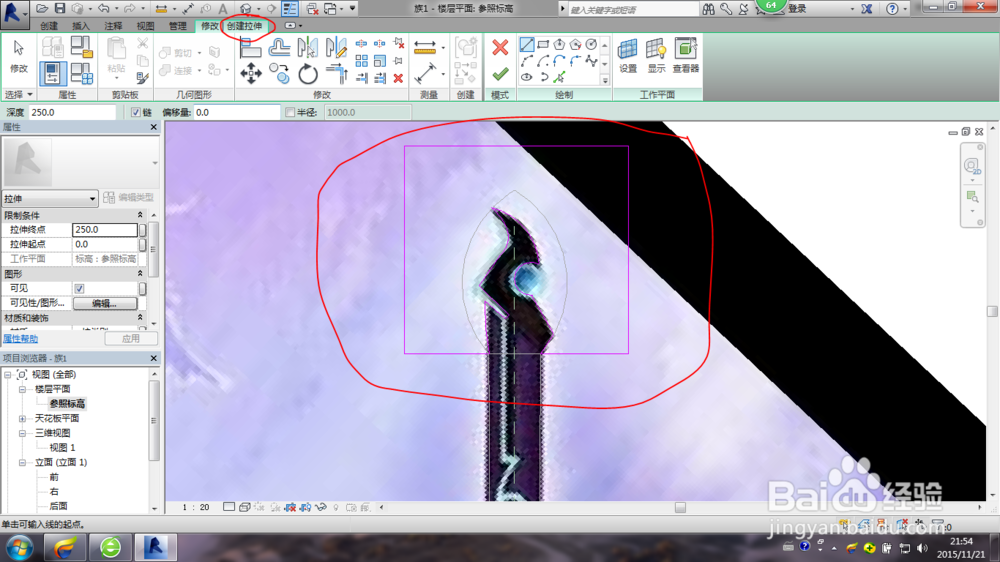
Task: Select the Rectangle draw tool
Action: [x=543, y=45]
